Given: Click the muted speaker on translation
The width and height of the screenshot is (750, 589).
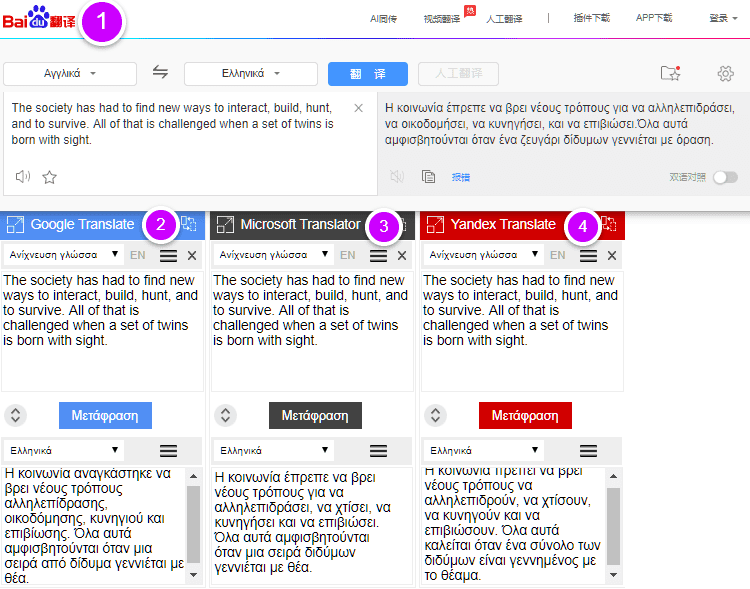Looking at the screenshot, I should [397, 177].
